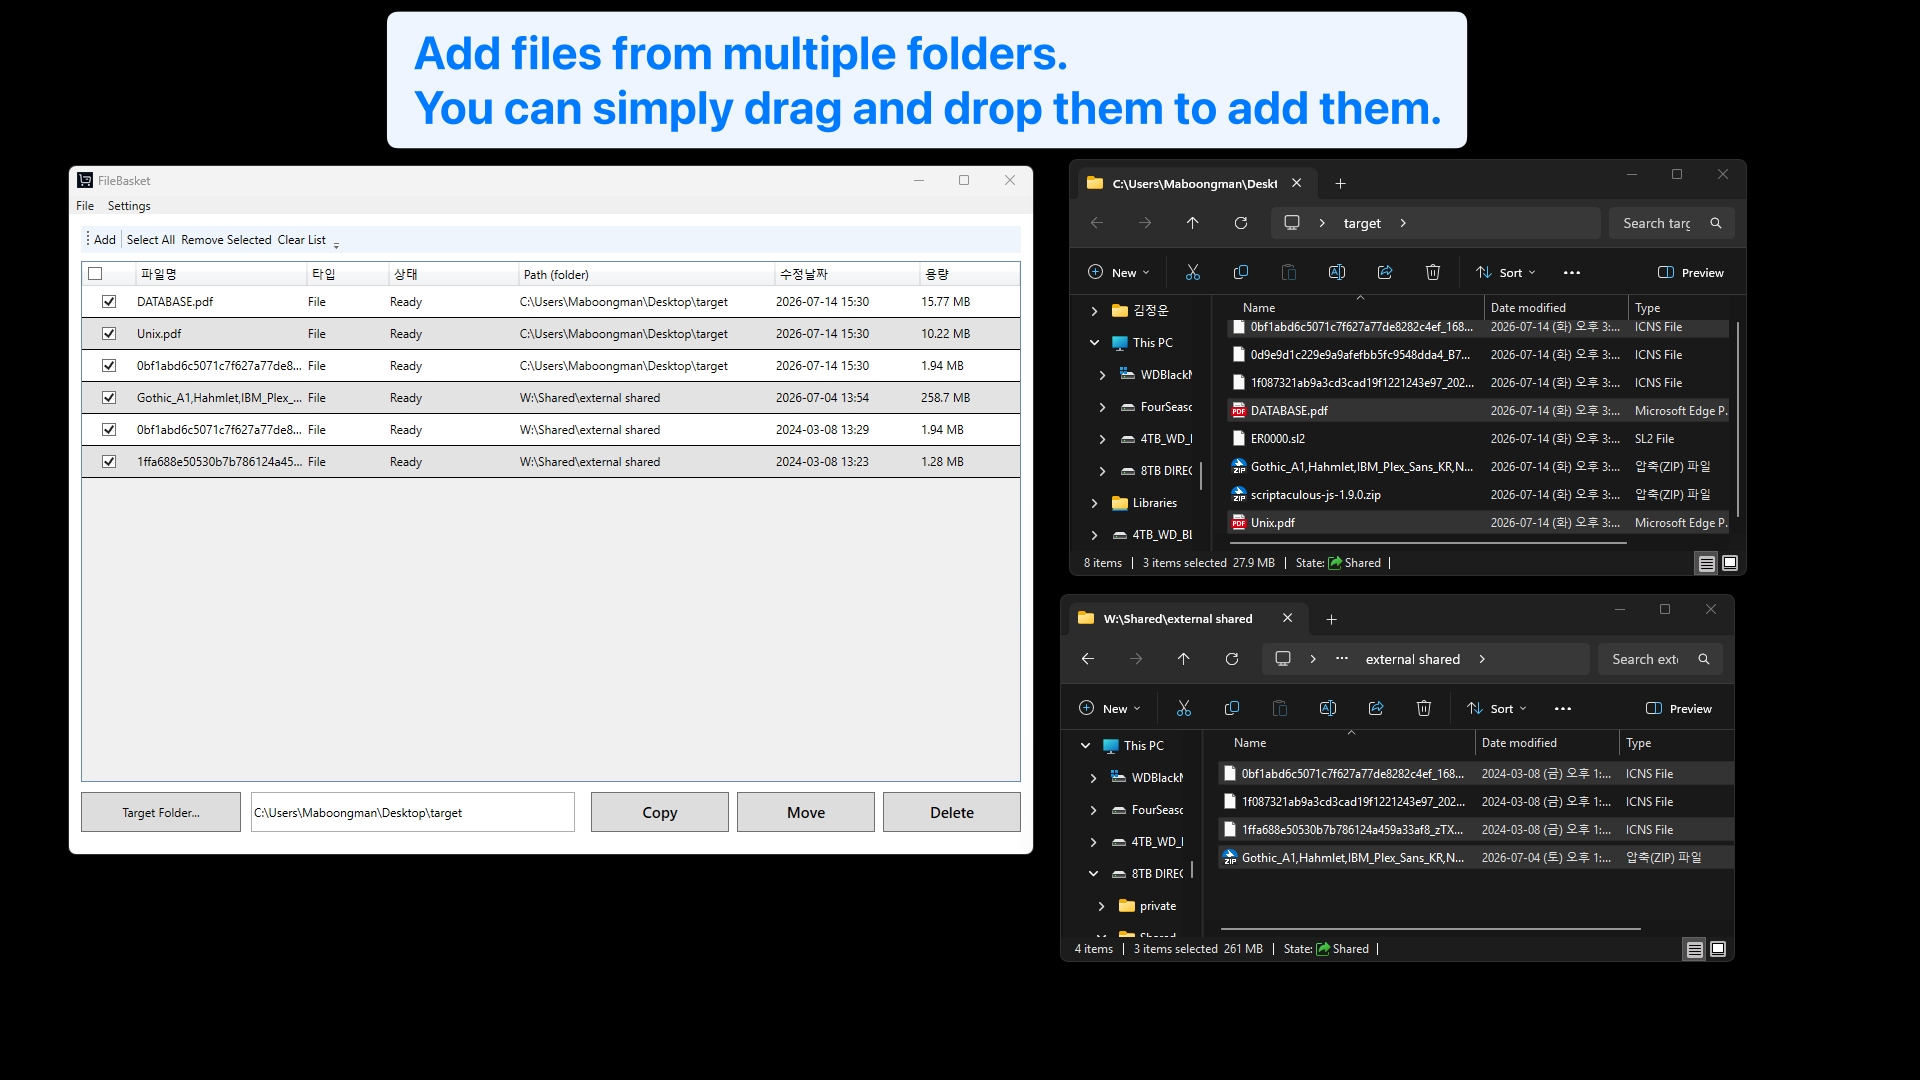Go up one level in target Explorer window
The width and height of the screenshot is (1920, 1080).
pyautogui.click(x=1193, y=223)
